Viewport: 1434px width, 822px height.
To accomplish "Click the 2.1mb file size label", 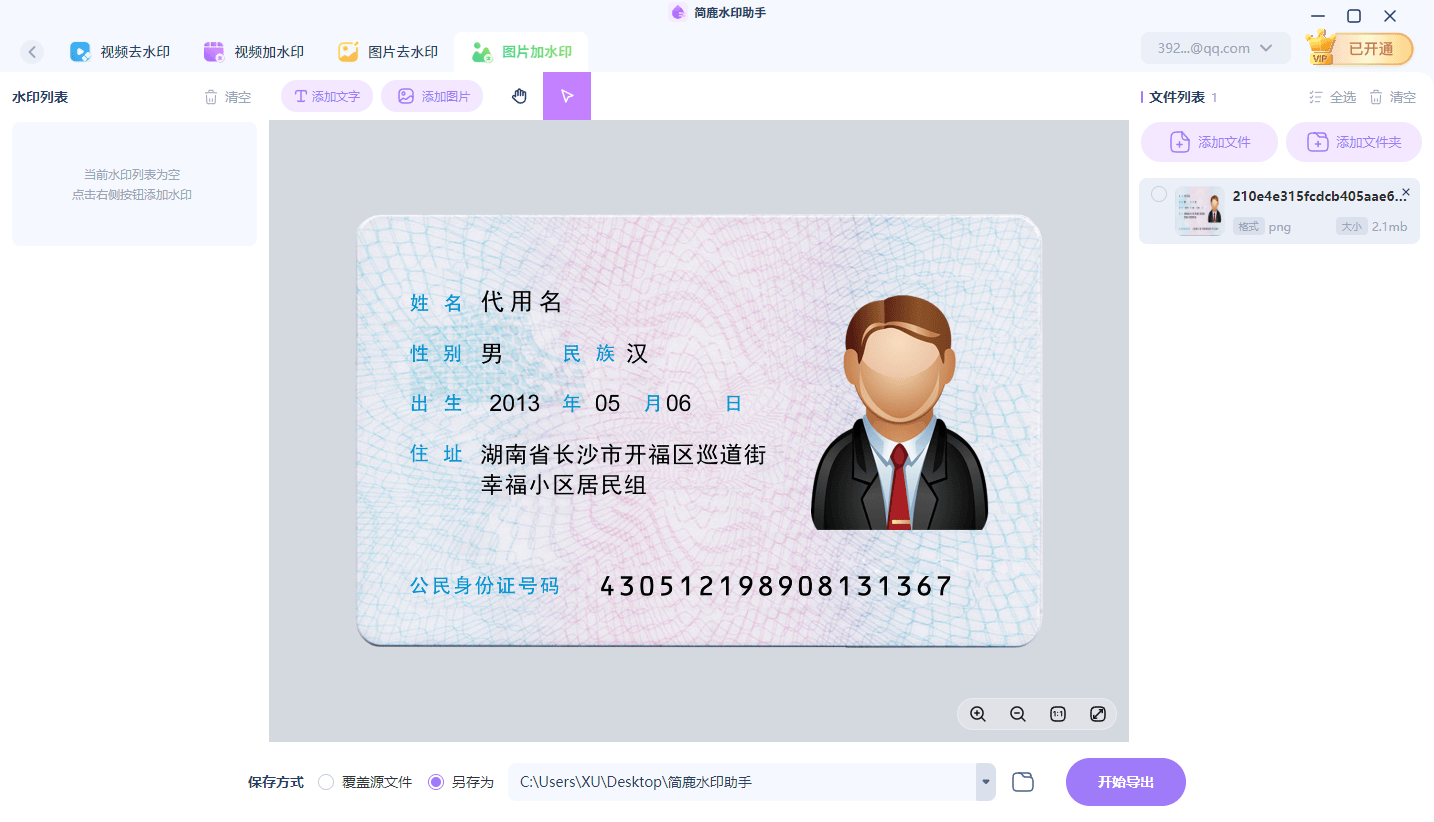I will (x=1389, y=227).
